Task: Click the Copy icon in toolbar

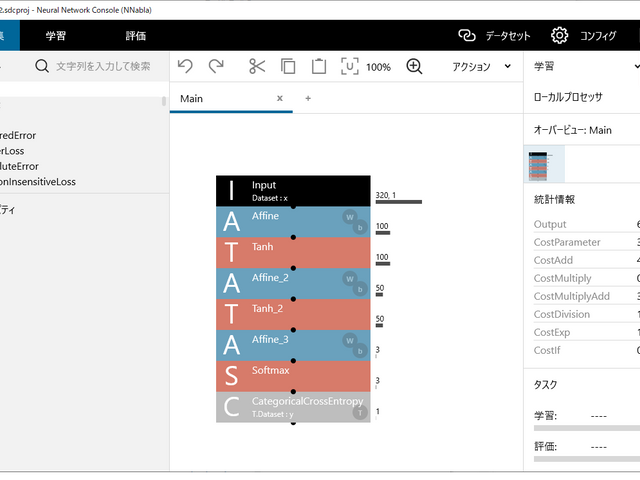Action: (x=288, y=66)
